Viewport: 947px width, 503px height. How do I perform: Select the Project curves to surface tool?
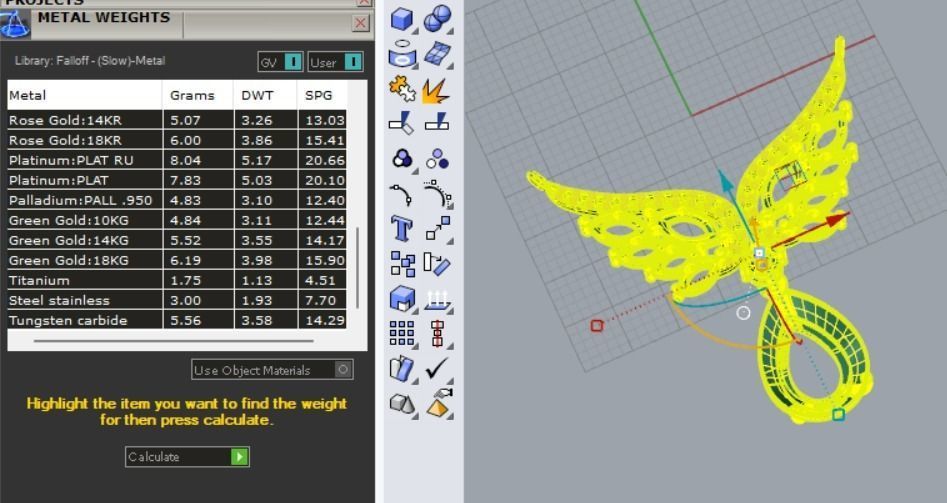(x=438, y=300)
